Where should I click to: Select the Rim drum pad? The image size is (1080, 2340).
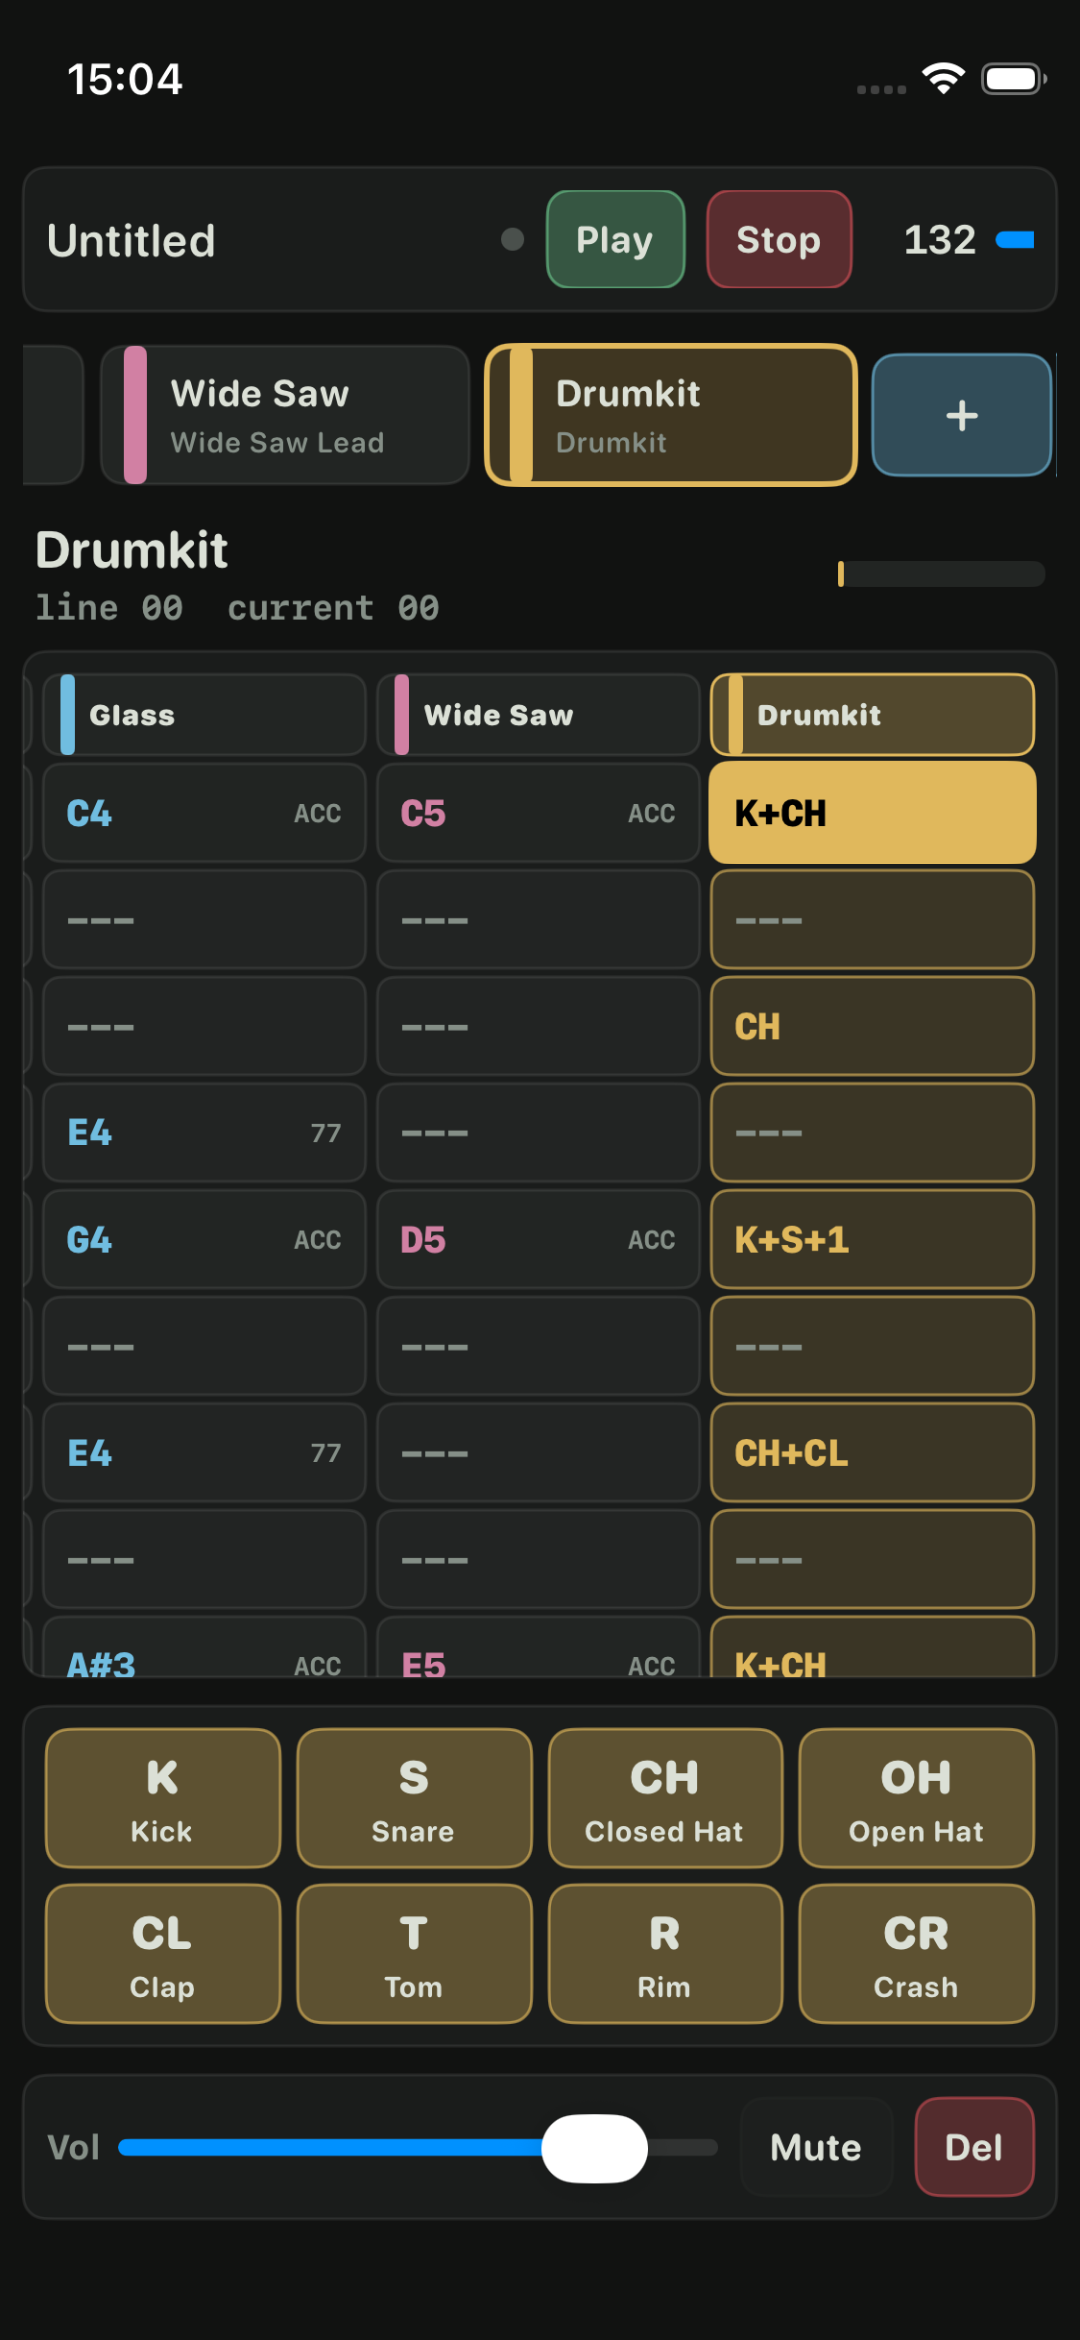point(664,1953)
